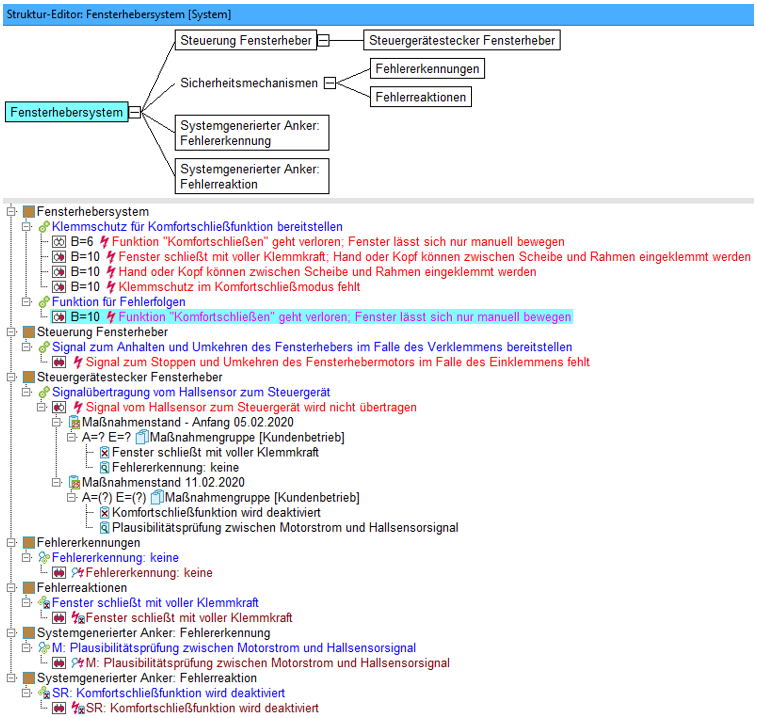Click detection icon of Plausibilitätsprüfung measure row

(104, 528)
